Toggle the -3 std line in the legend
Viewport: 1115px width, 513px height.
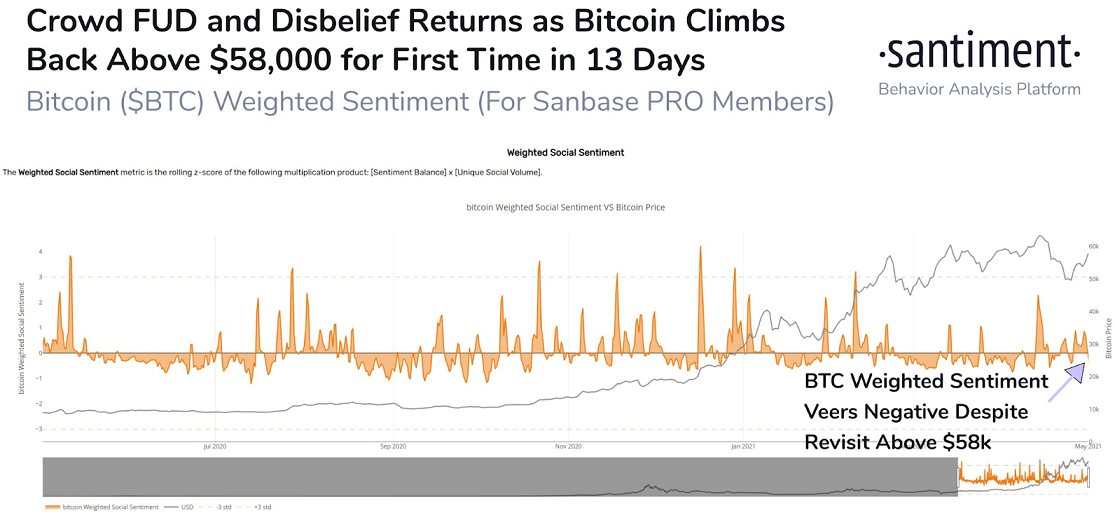pyautogui.click(x=222, y=507)
